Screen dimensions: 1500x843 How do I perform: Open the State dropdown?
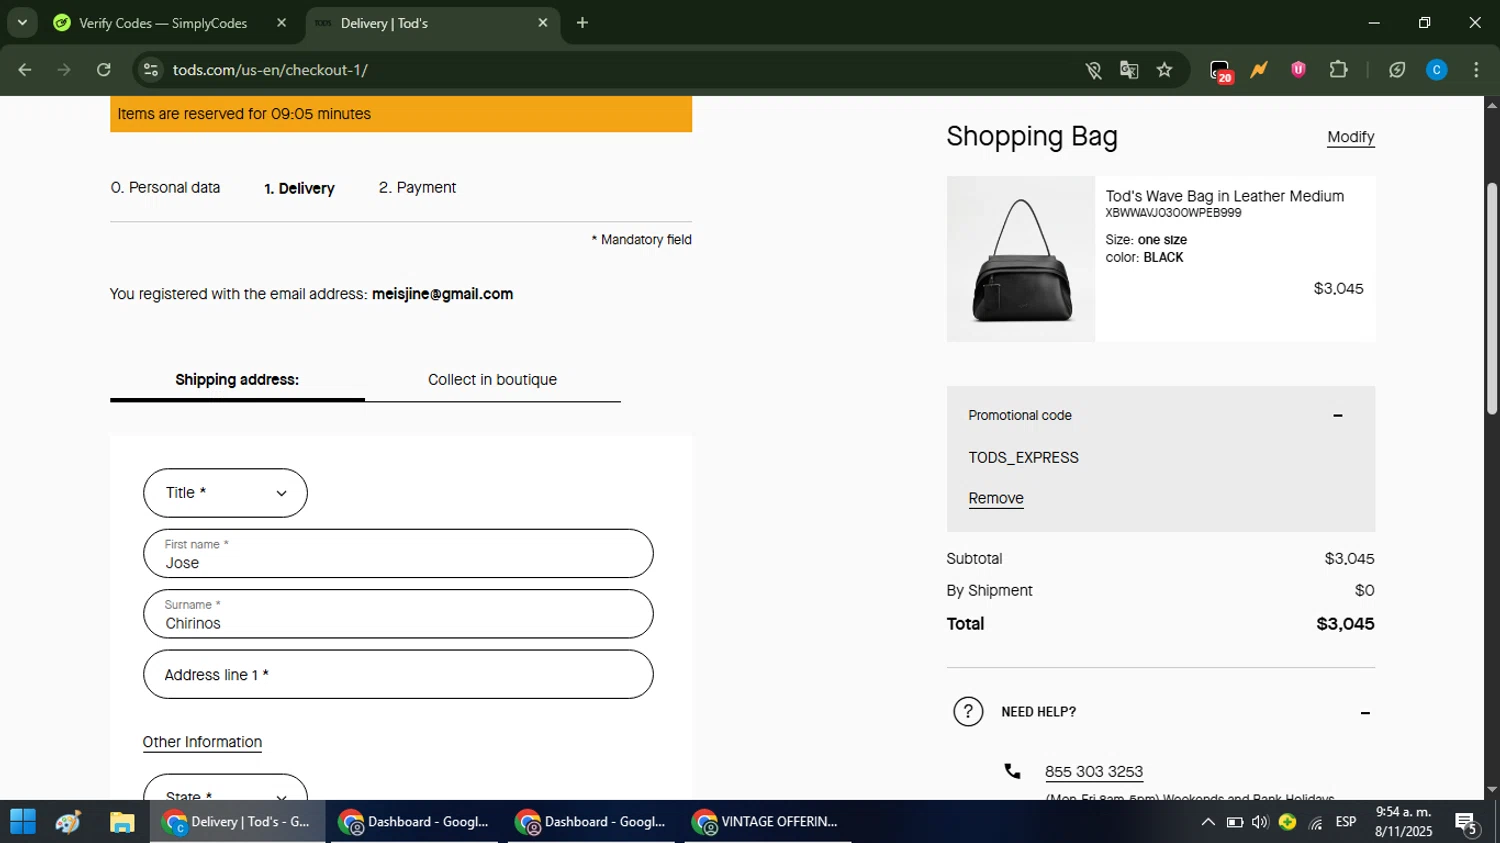(225, 788)
